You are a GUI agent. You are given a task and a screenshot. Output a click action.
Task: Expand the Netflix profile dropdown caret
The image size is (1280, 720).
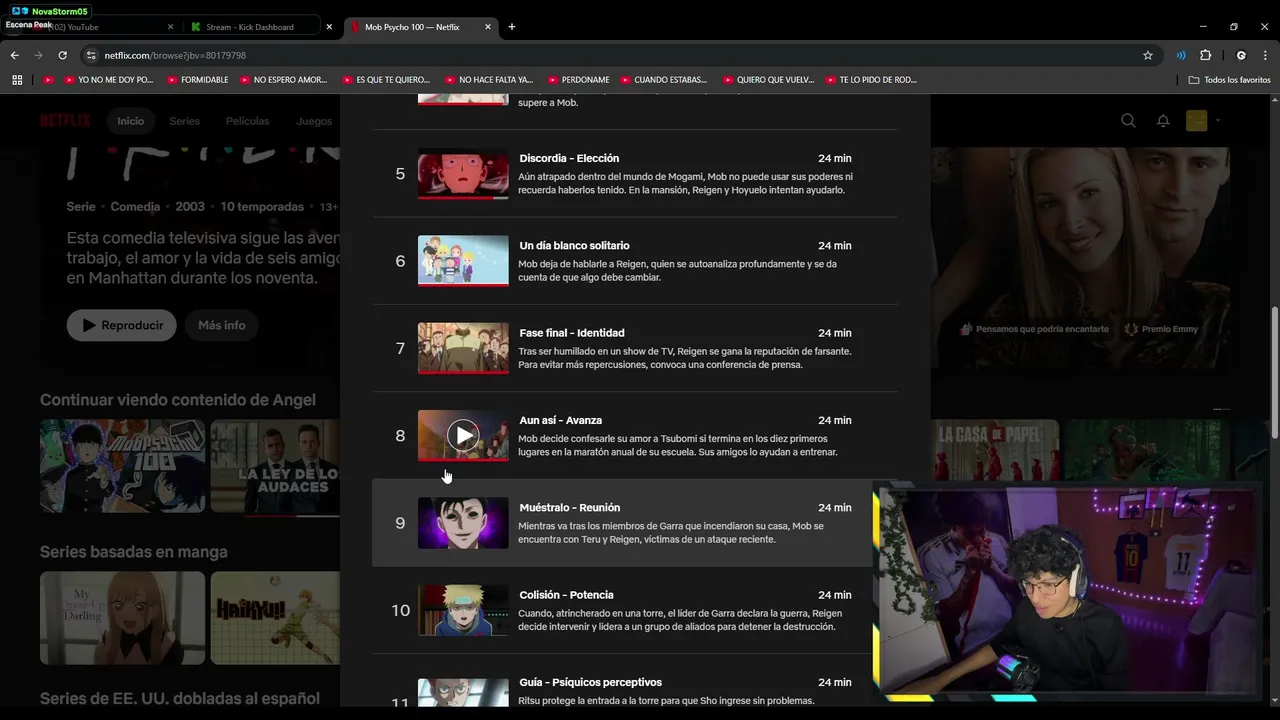pos(1218,121)
